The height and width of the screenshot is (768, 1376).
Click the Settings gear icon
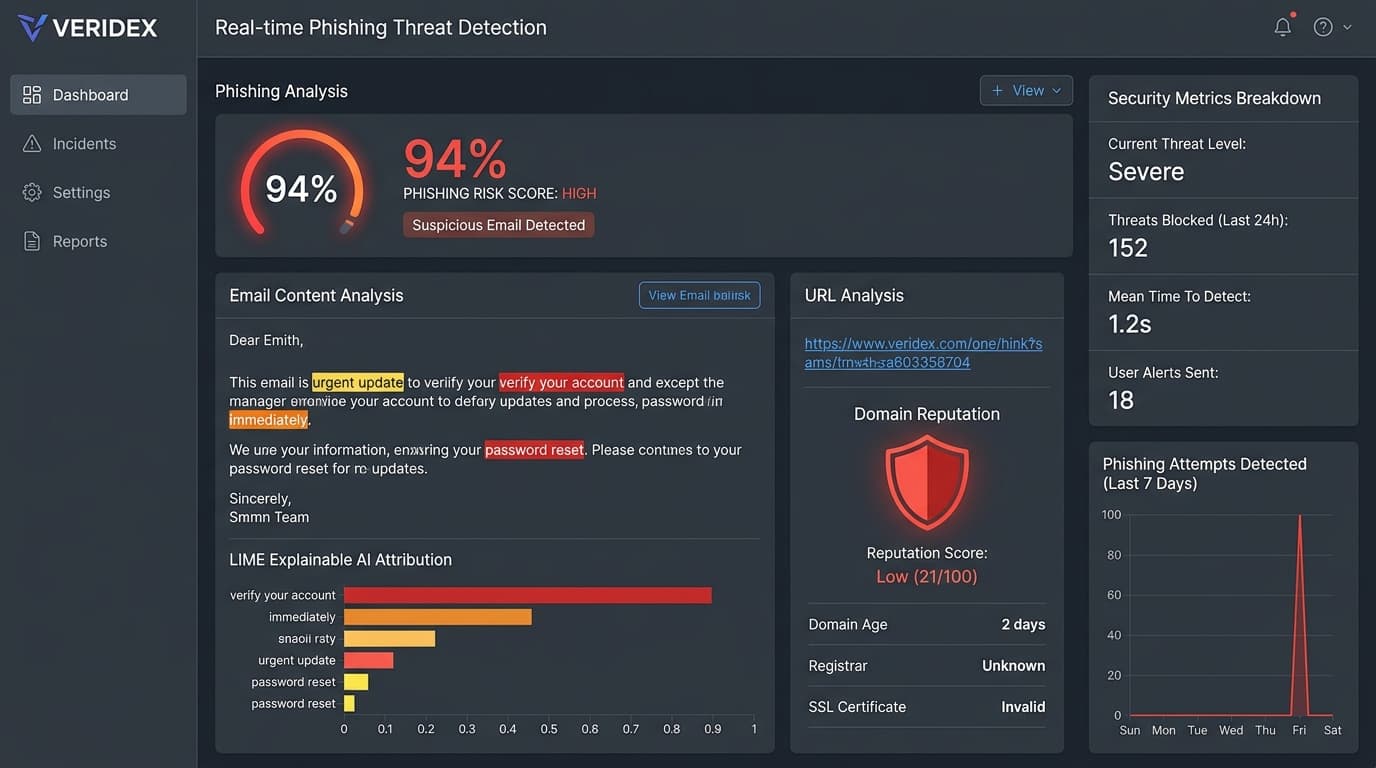(32, 192)
